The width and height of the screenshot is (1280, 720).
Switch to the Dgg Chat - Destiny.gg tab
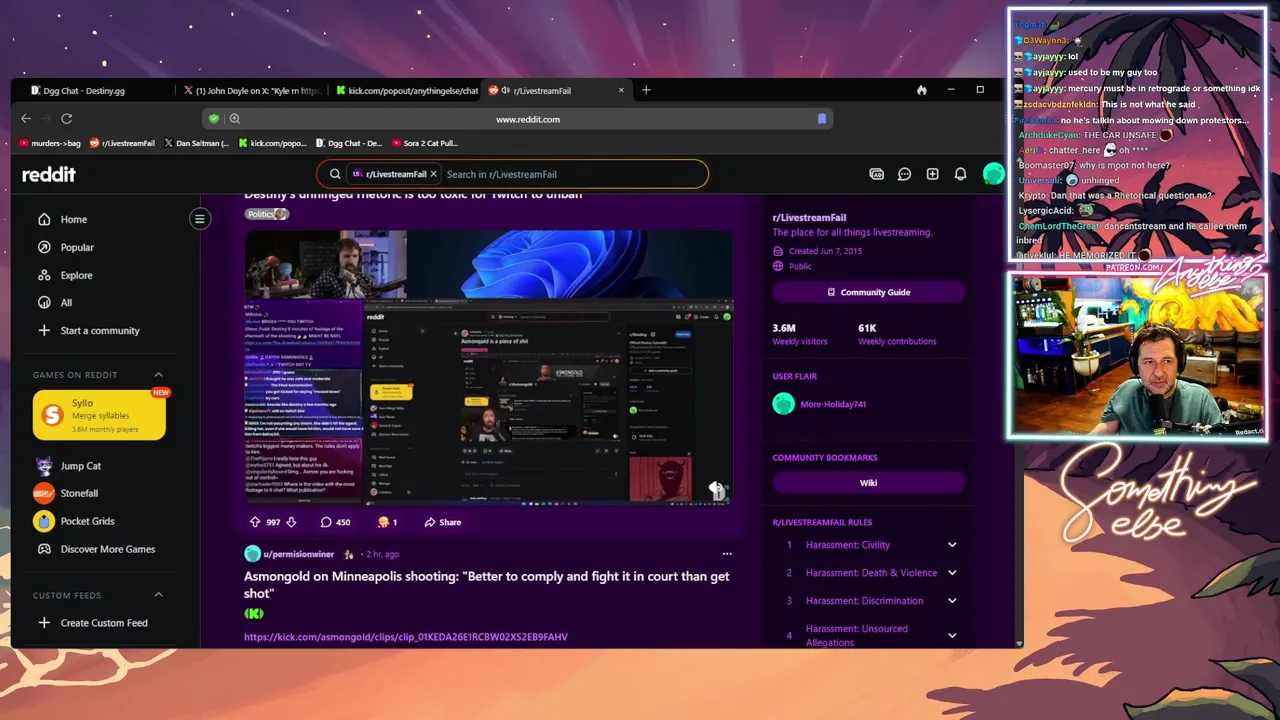92,90
